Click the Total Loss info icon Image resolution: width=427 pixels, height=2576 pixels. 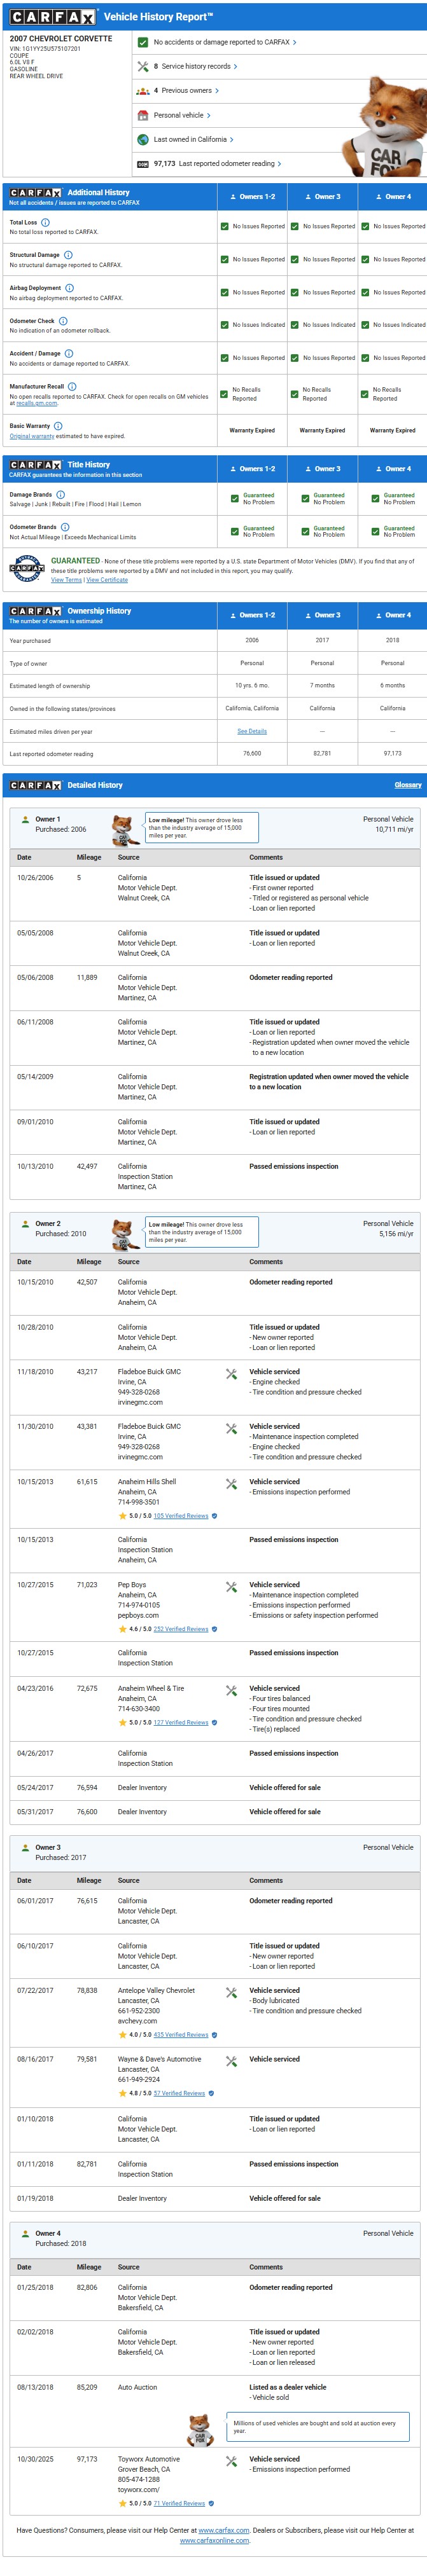45,222
